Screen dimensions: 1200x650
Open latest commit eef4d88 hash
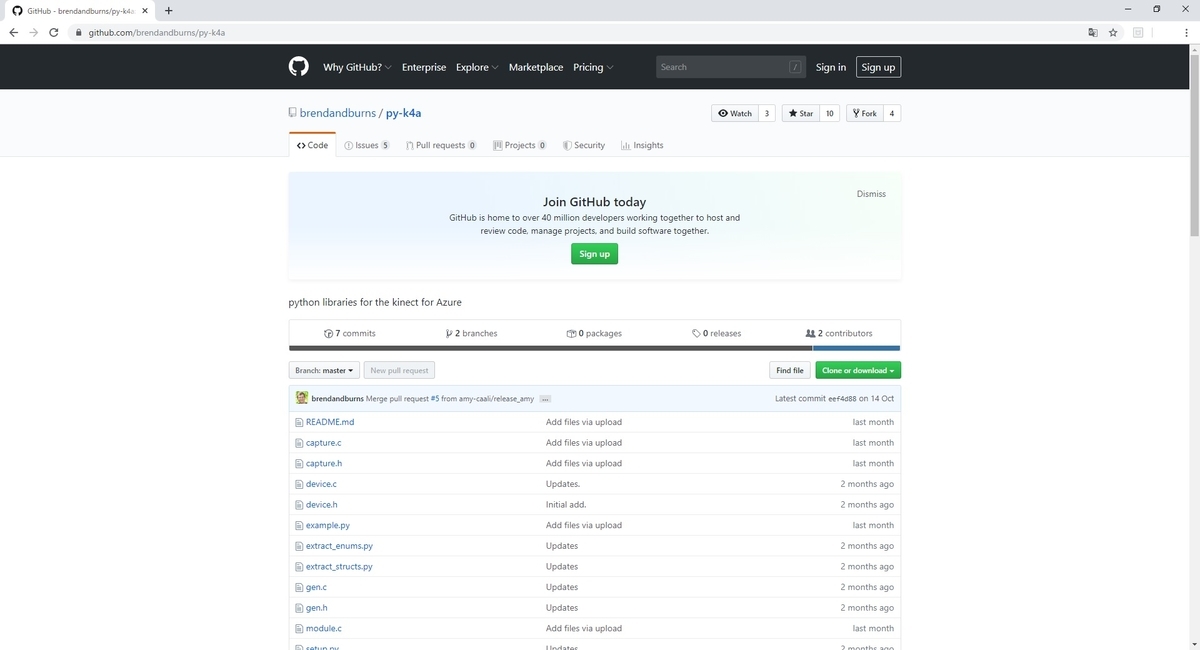tap(841, 398)
